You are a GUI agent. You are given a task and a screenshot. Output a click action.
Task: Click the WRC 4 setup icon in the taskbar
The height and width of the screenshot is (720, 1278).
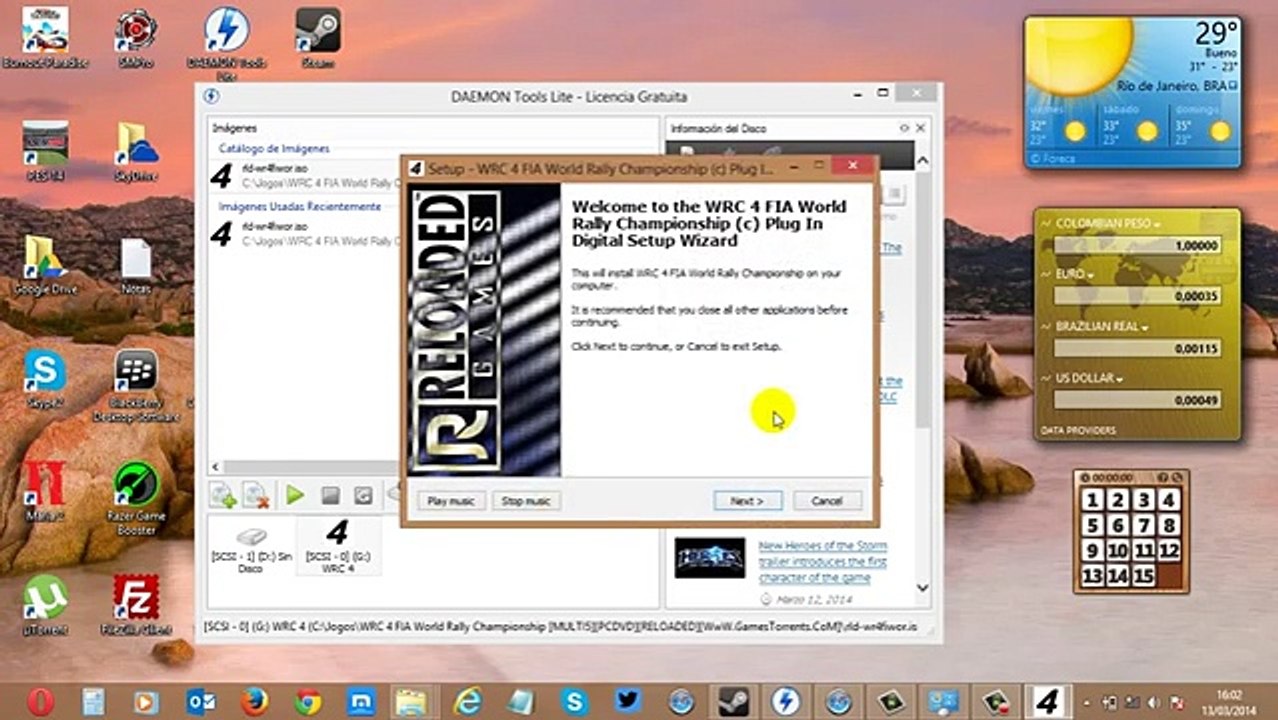(x=1047, y=702)
